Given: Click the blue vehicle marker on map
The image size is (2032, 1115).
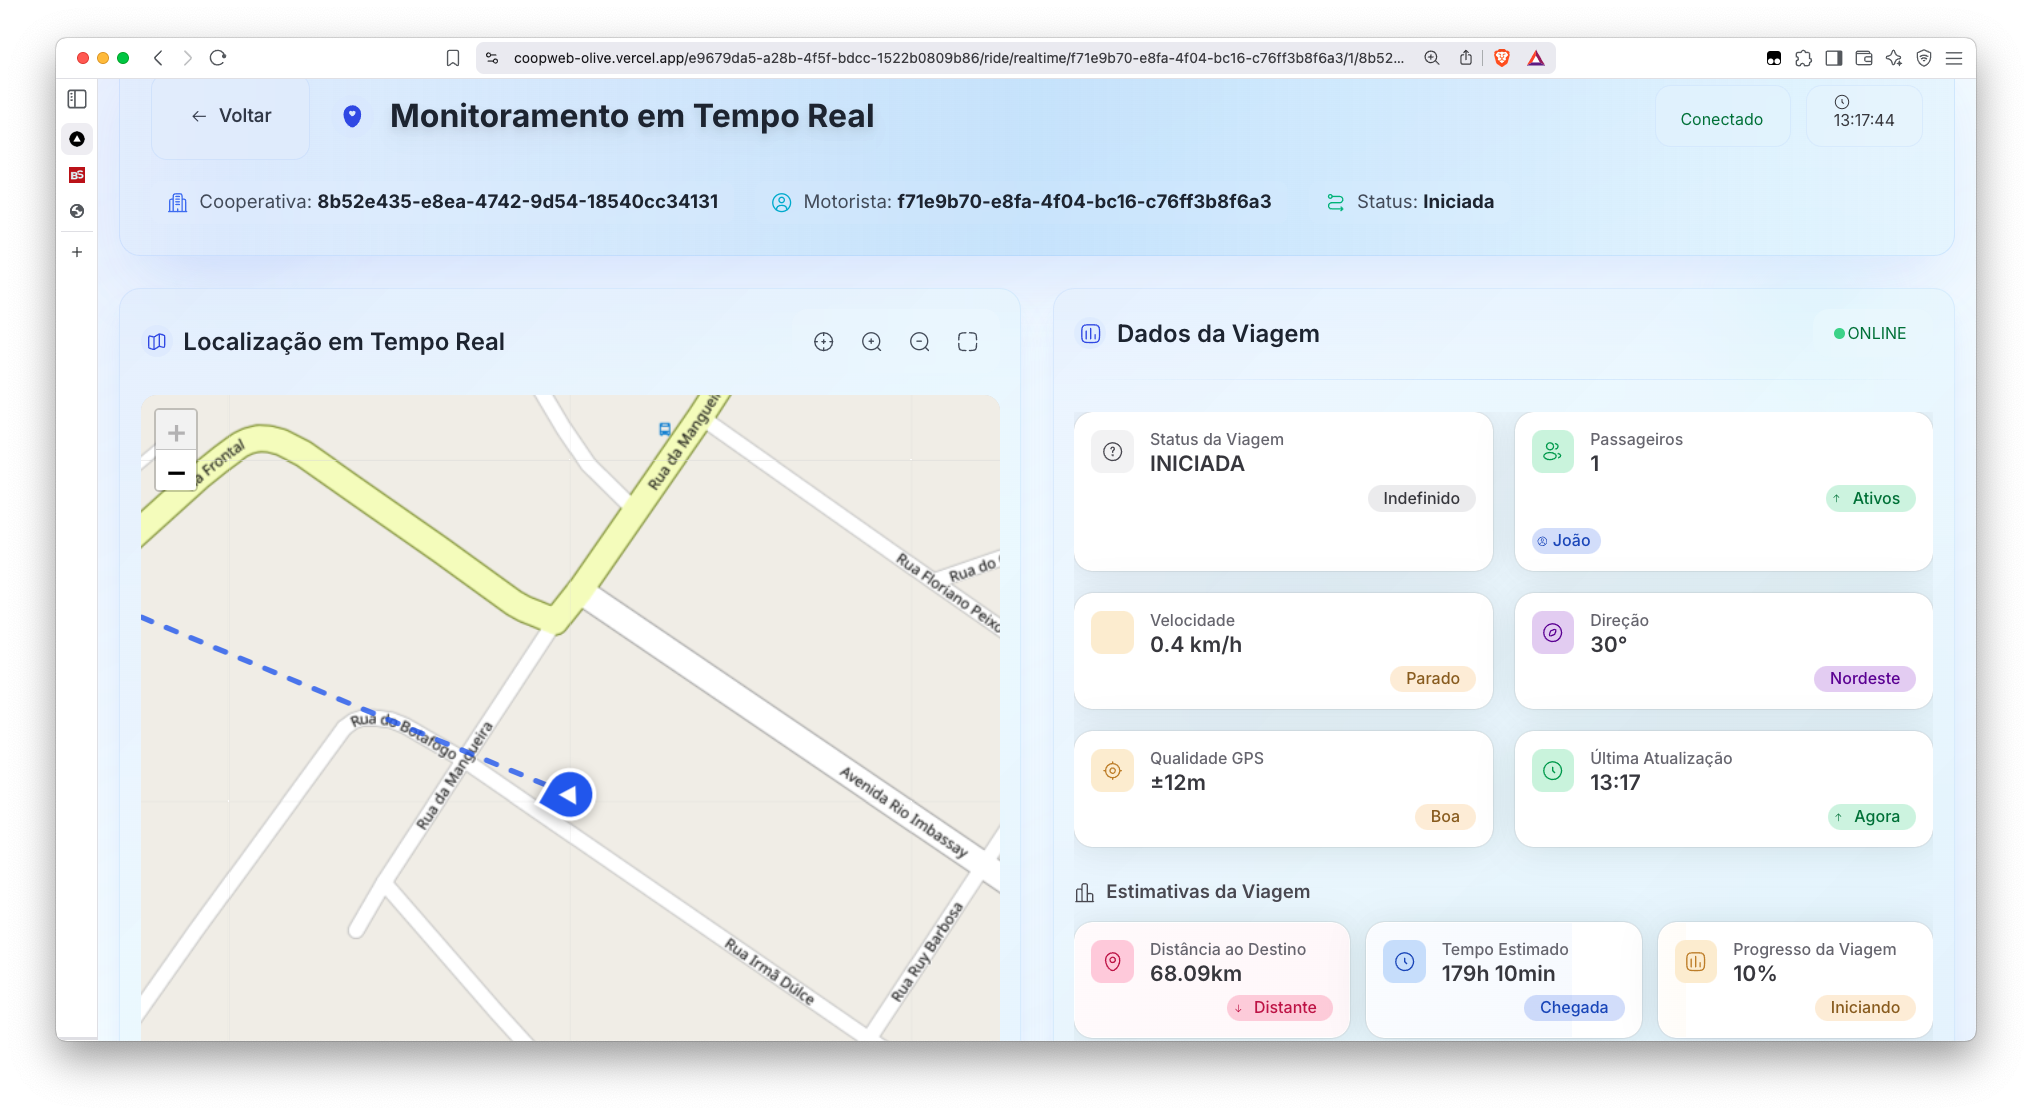Looking at the screenshot, I should [568, 795].
